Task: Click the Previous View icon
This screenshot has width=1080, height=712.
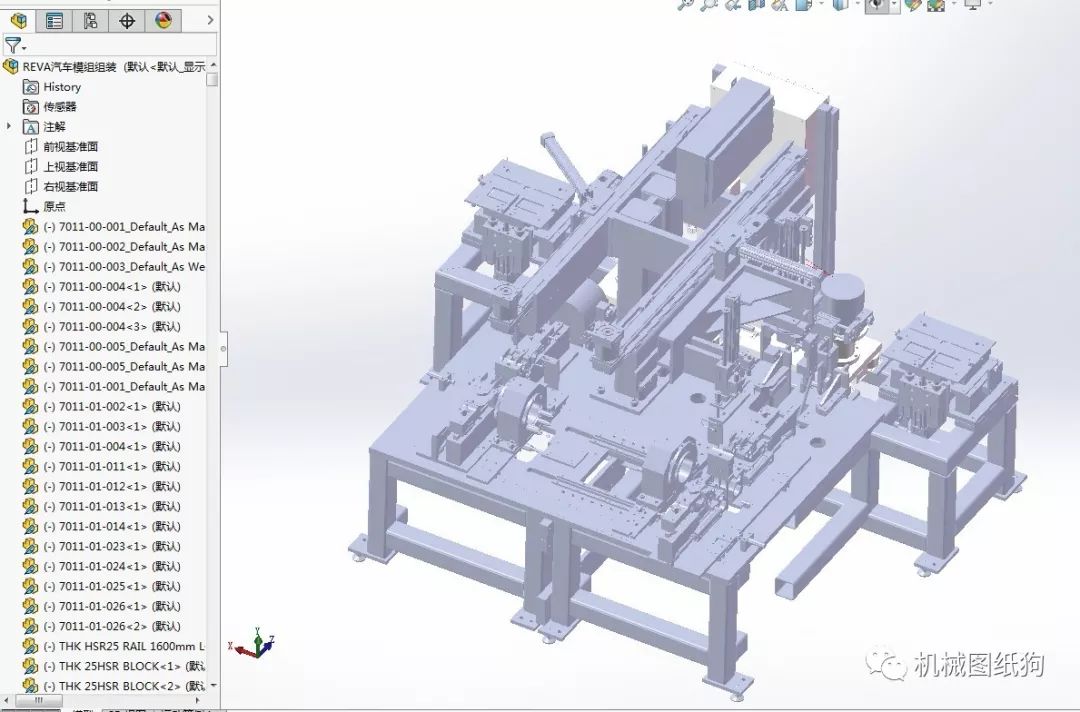Action: [x=732, y=4]
